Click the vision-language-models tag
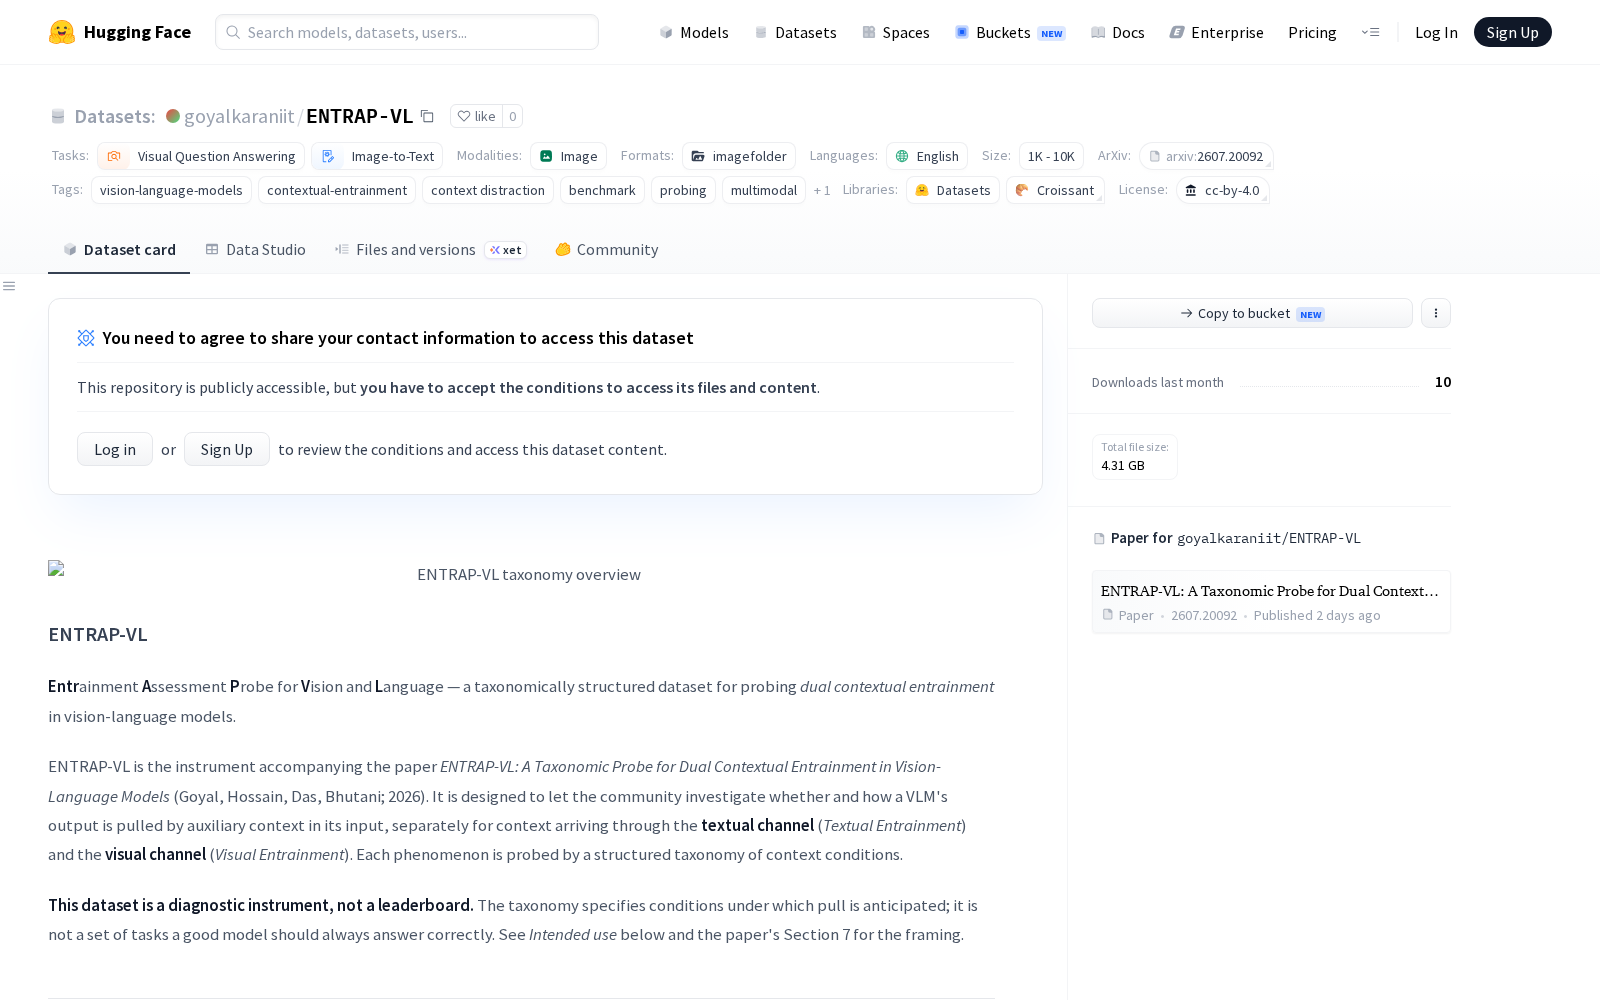This screenshot has width=1600, height=1000. [171, 190]
